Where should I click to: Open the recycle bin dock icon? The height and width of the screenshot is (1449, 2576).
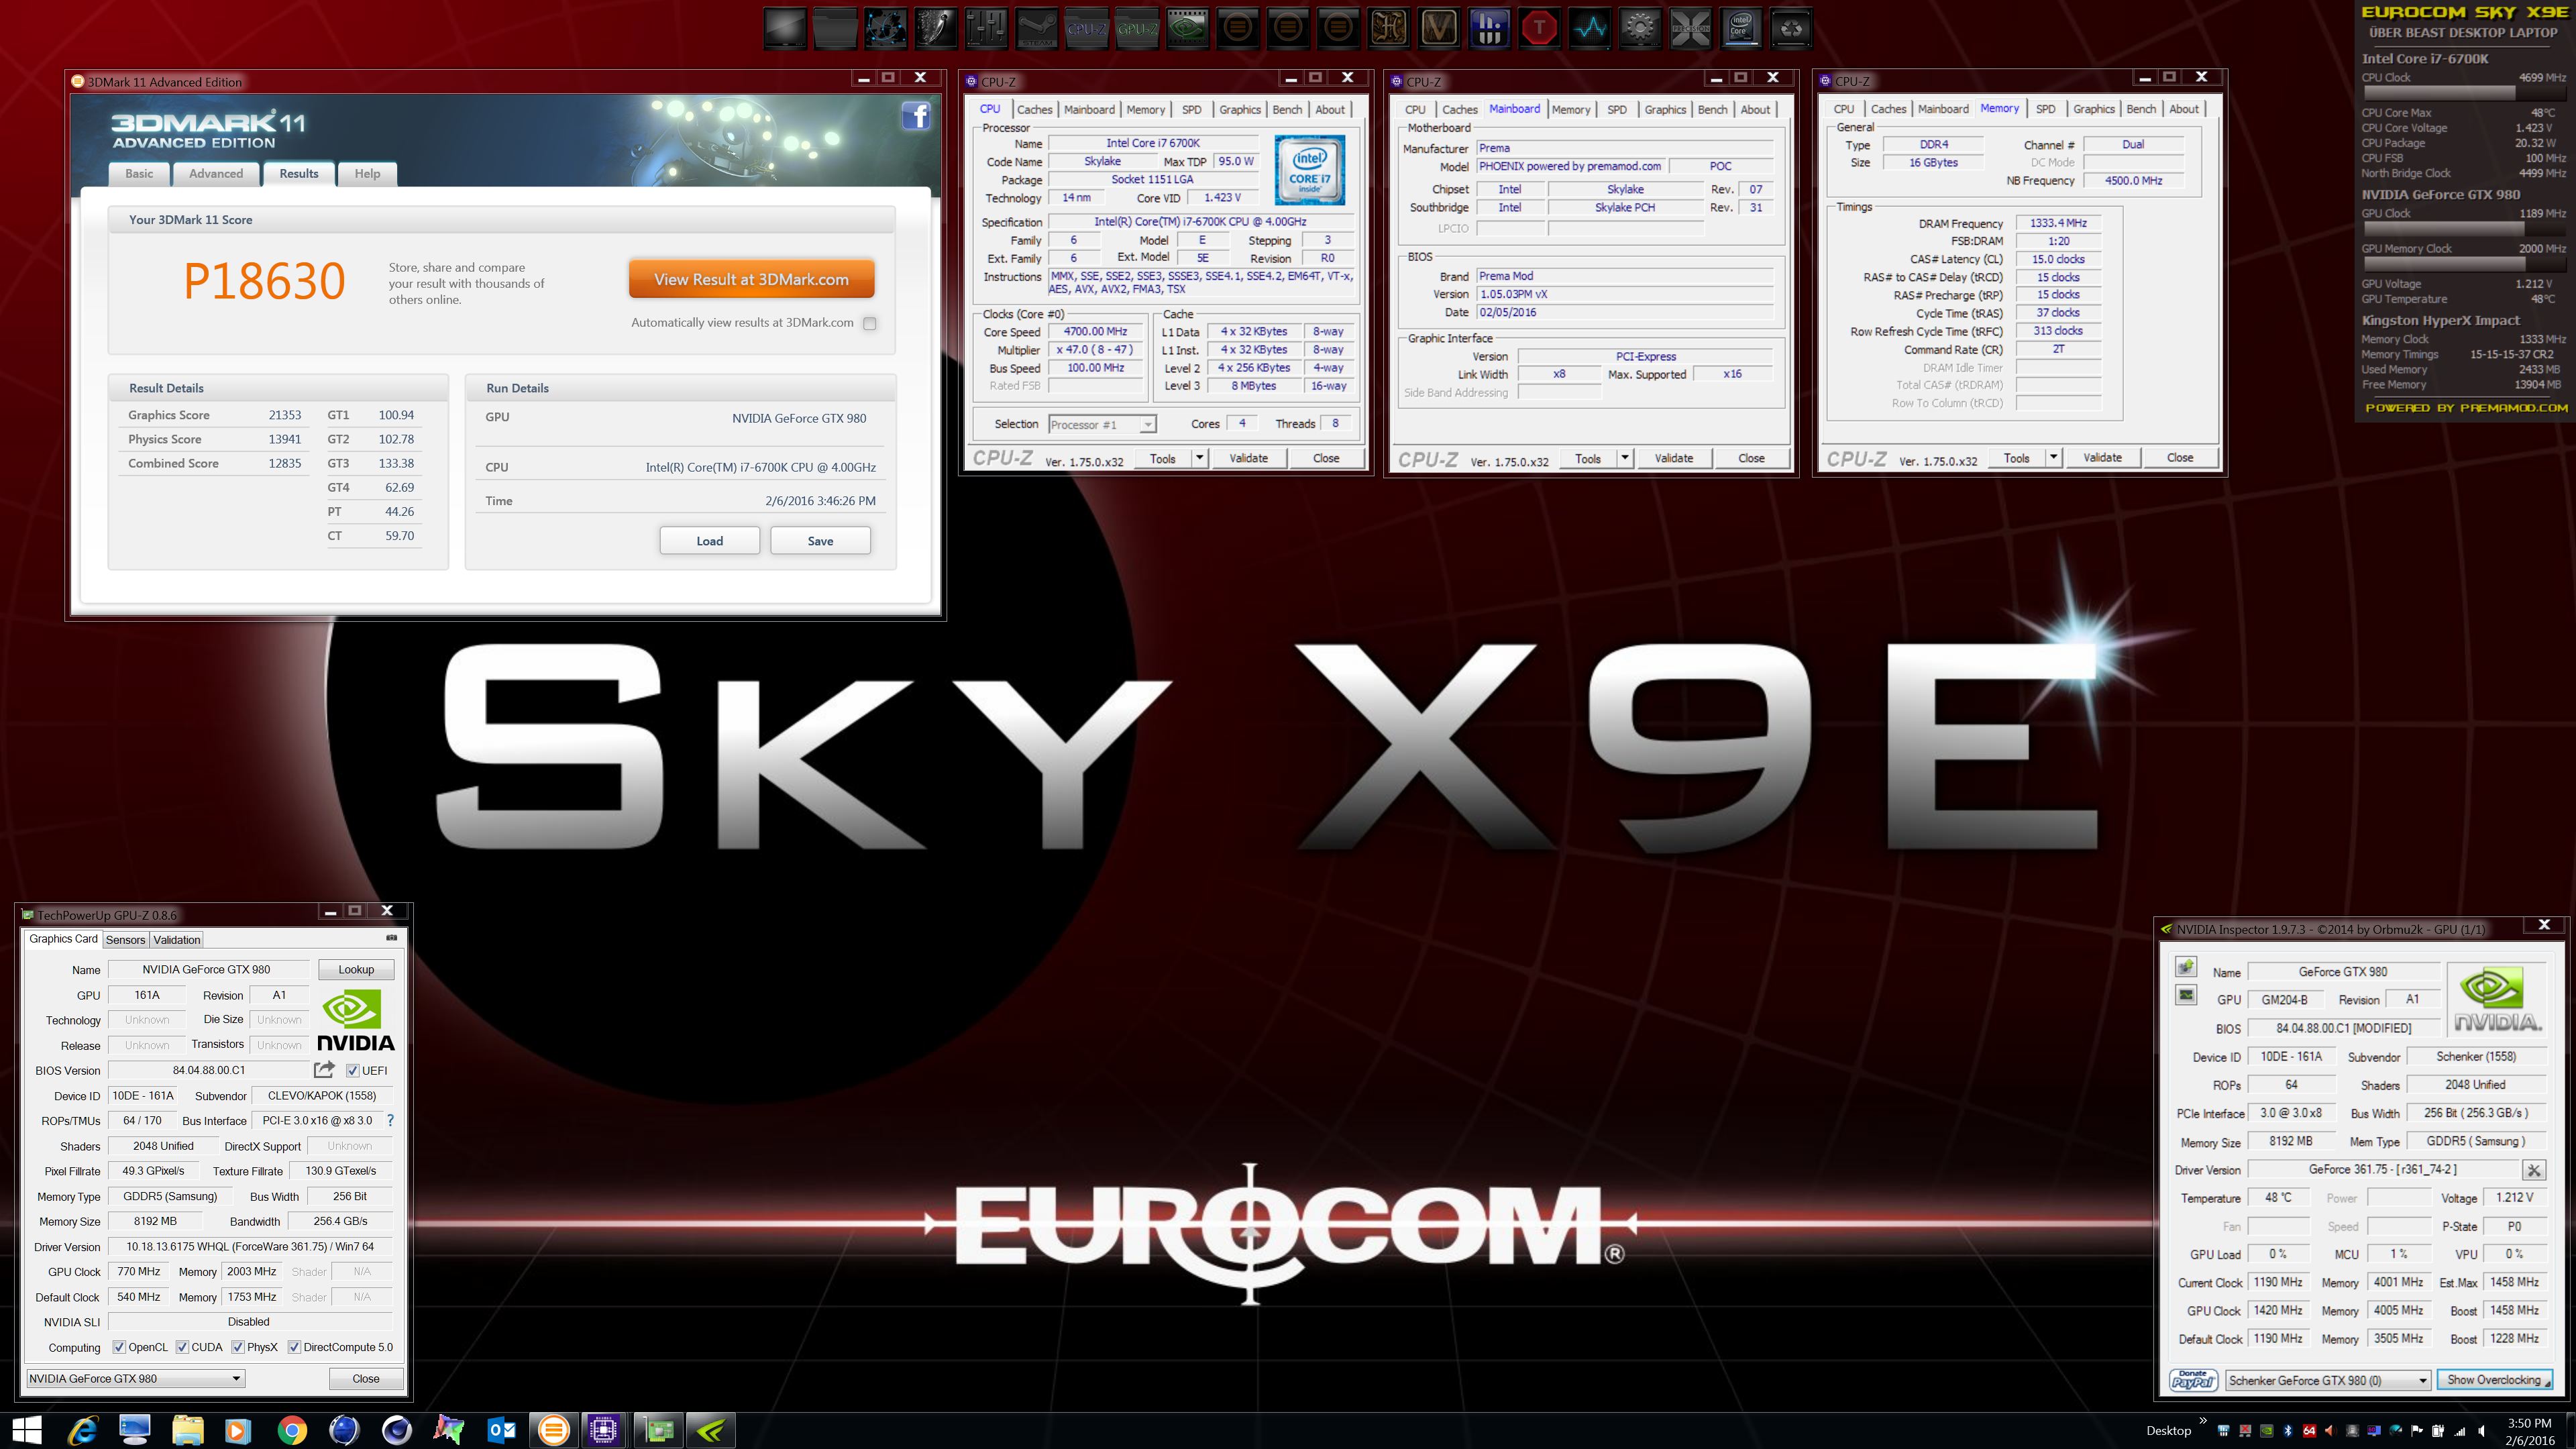[1791, 28]
